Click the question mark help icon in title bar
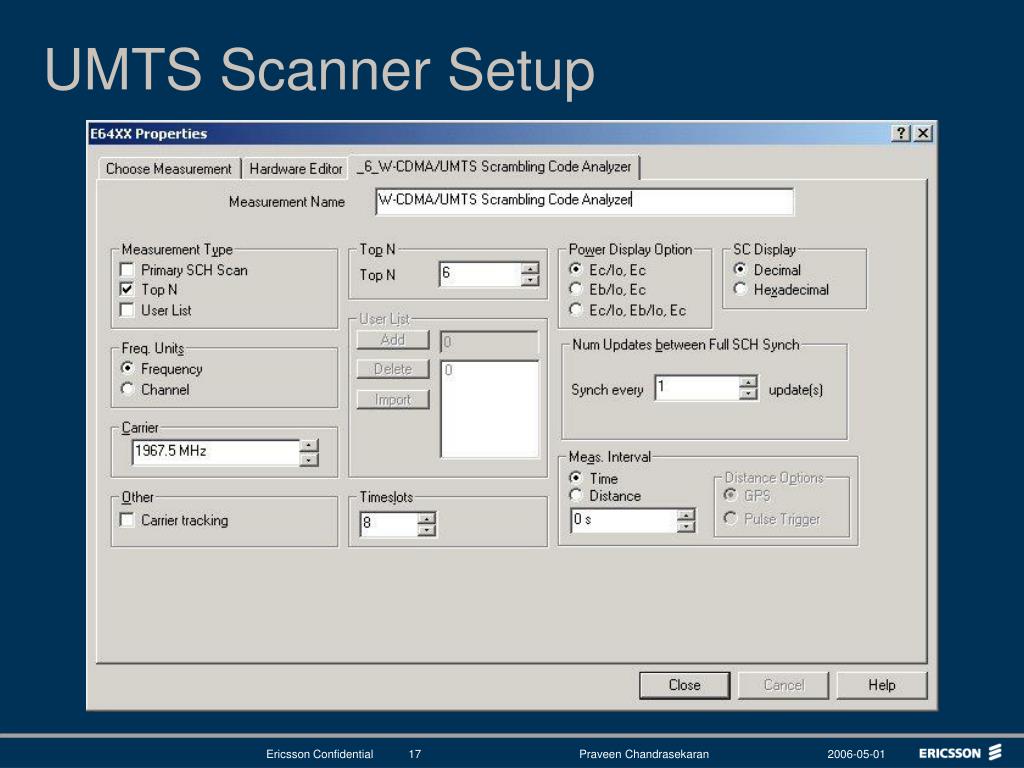Viewport: 1024px width, 768px height. coord(901,133)
